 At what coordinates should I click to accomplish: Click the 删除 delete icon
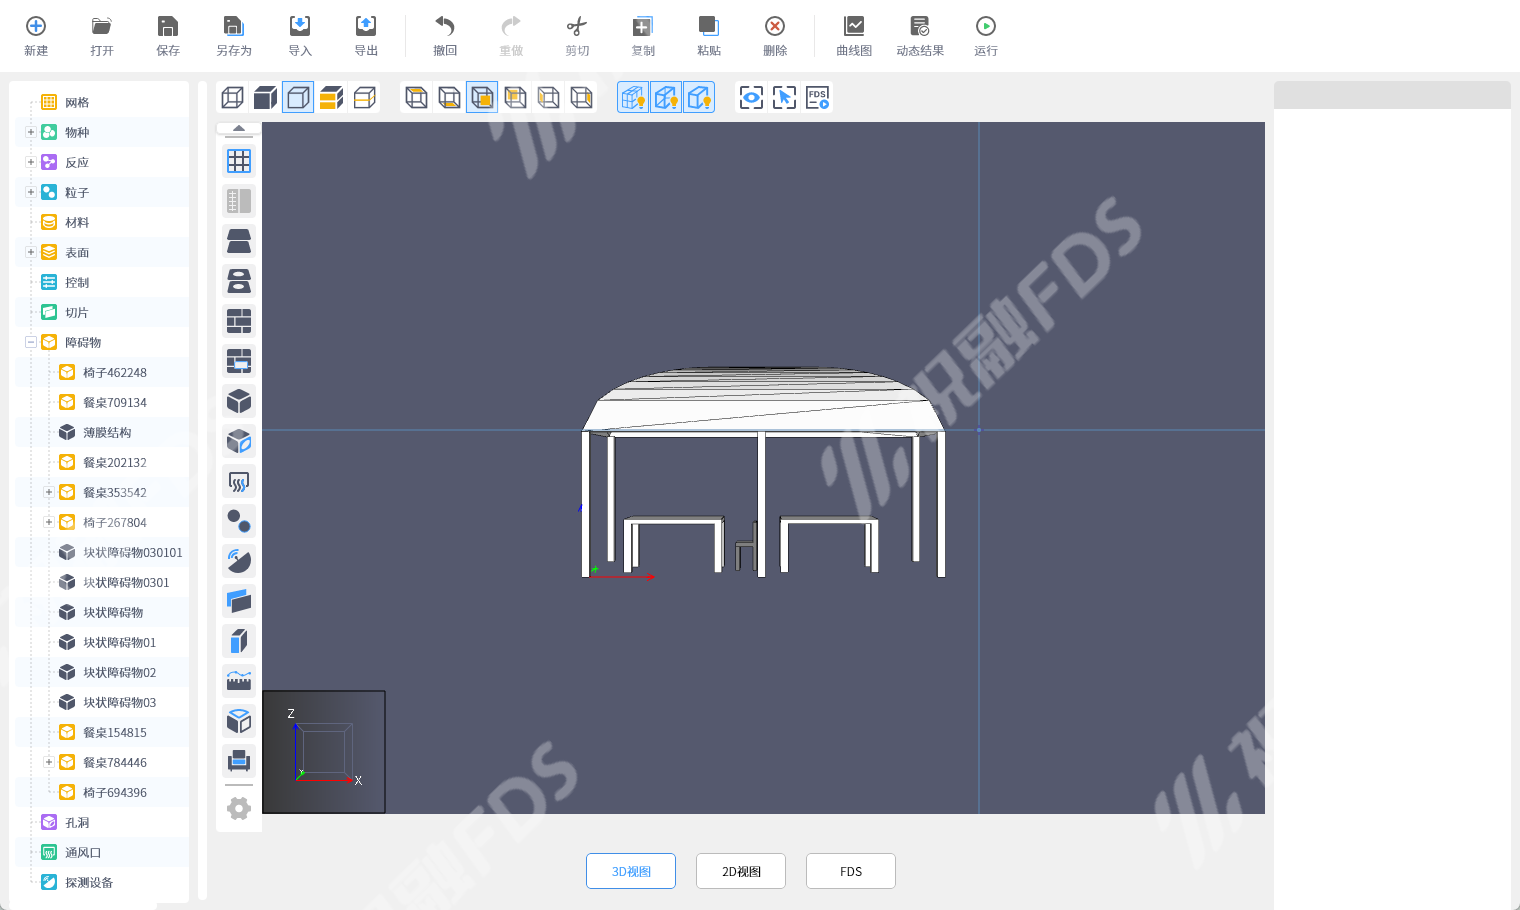[775, 26]
